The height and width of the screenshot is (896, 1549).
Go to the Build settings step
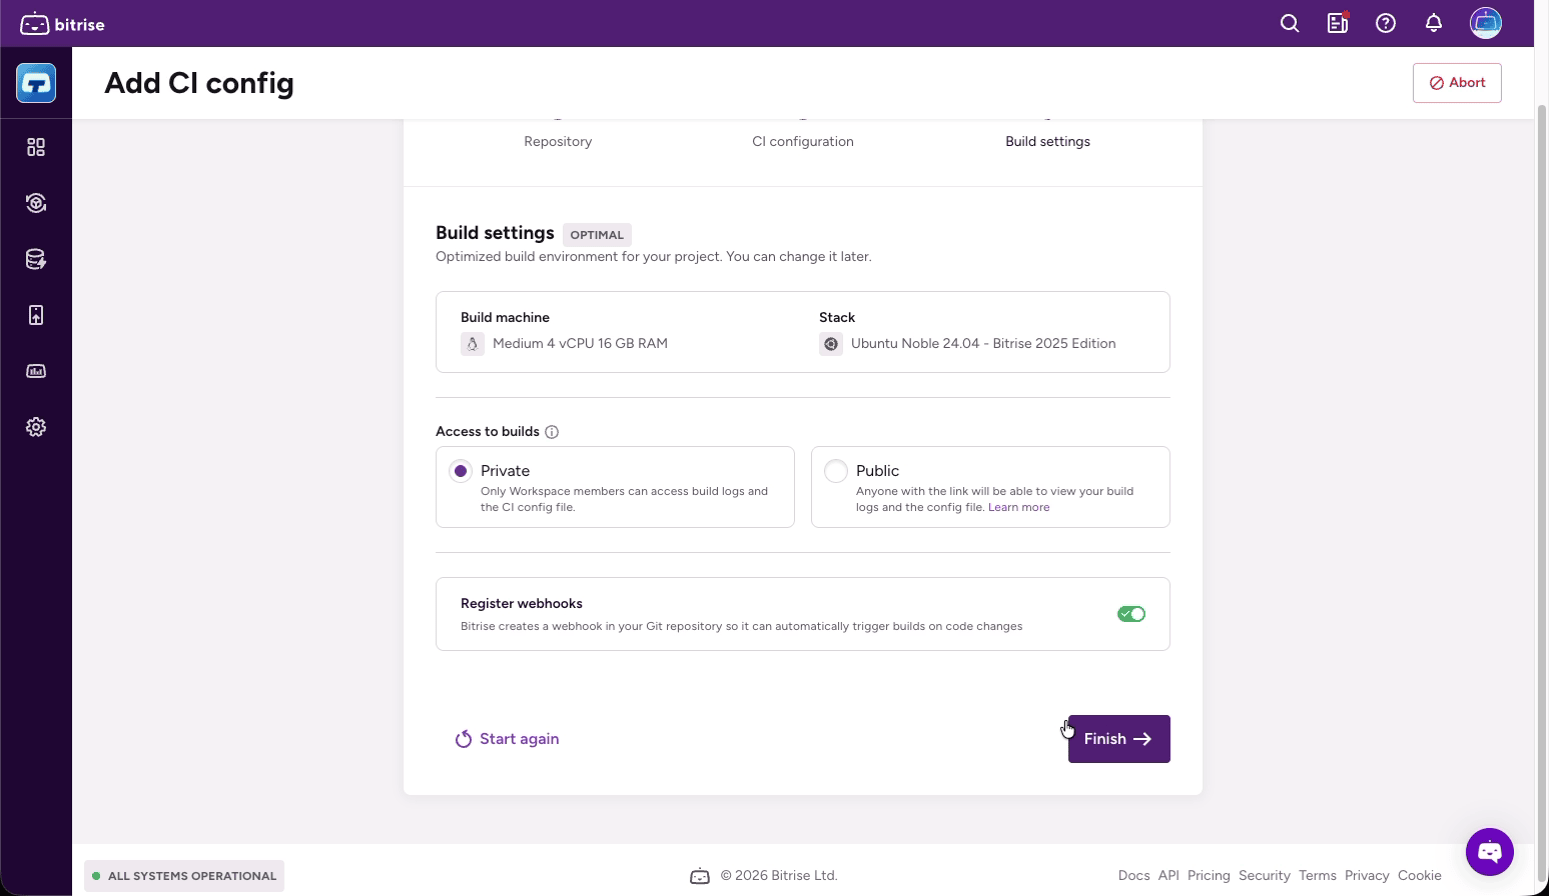pos(1048,141)
